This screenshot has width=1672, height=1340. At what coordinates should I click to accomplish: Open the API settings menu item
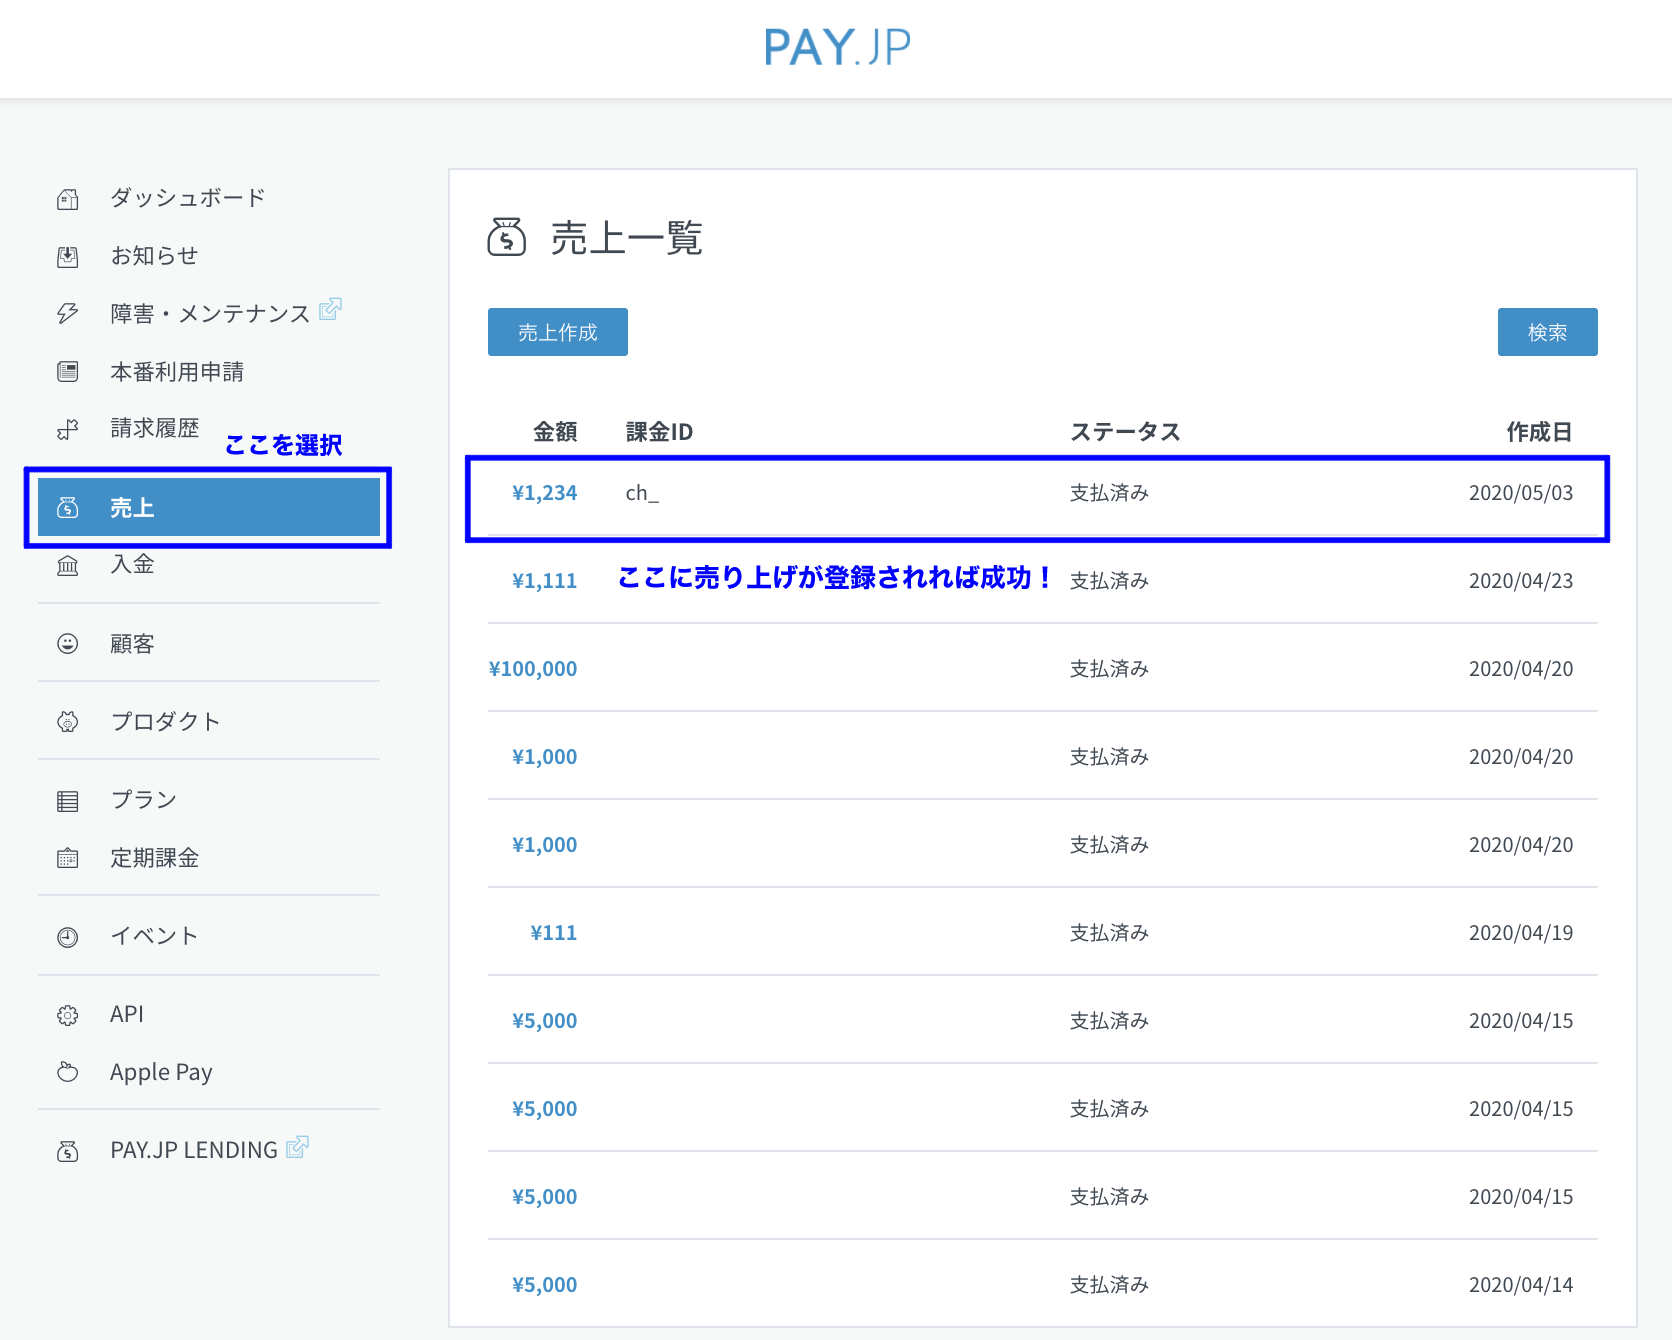coord(127,1014)
